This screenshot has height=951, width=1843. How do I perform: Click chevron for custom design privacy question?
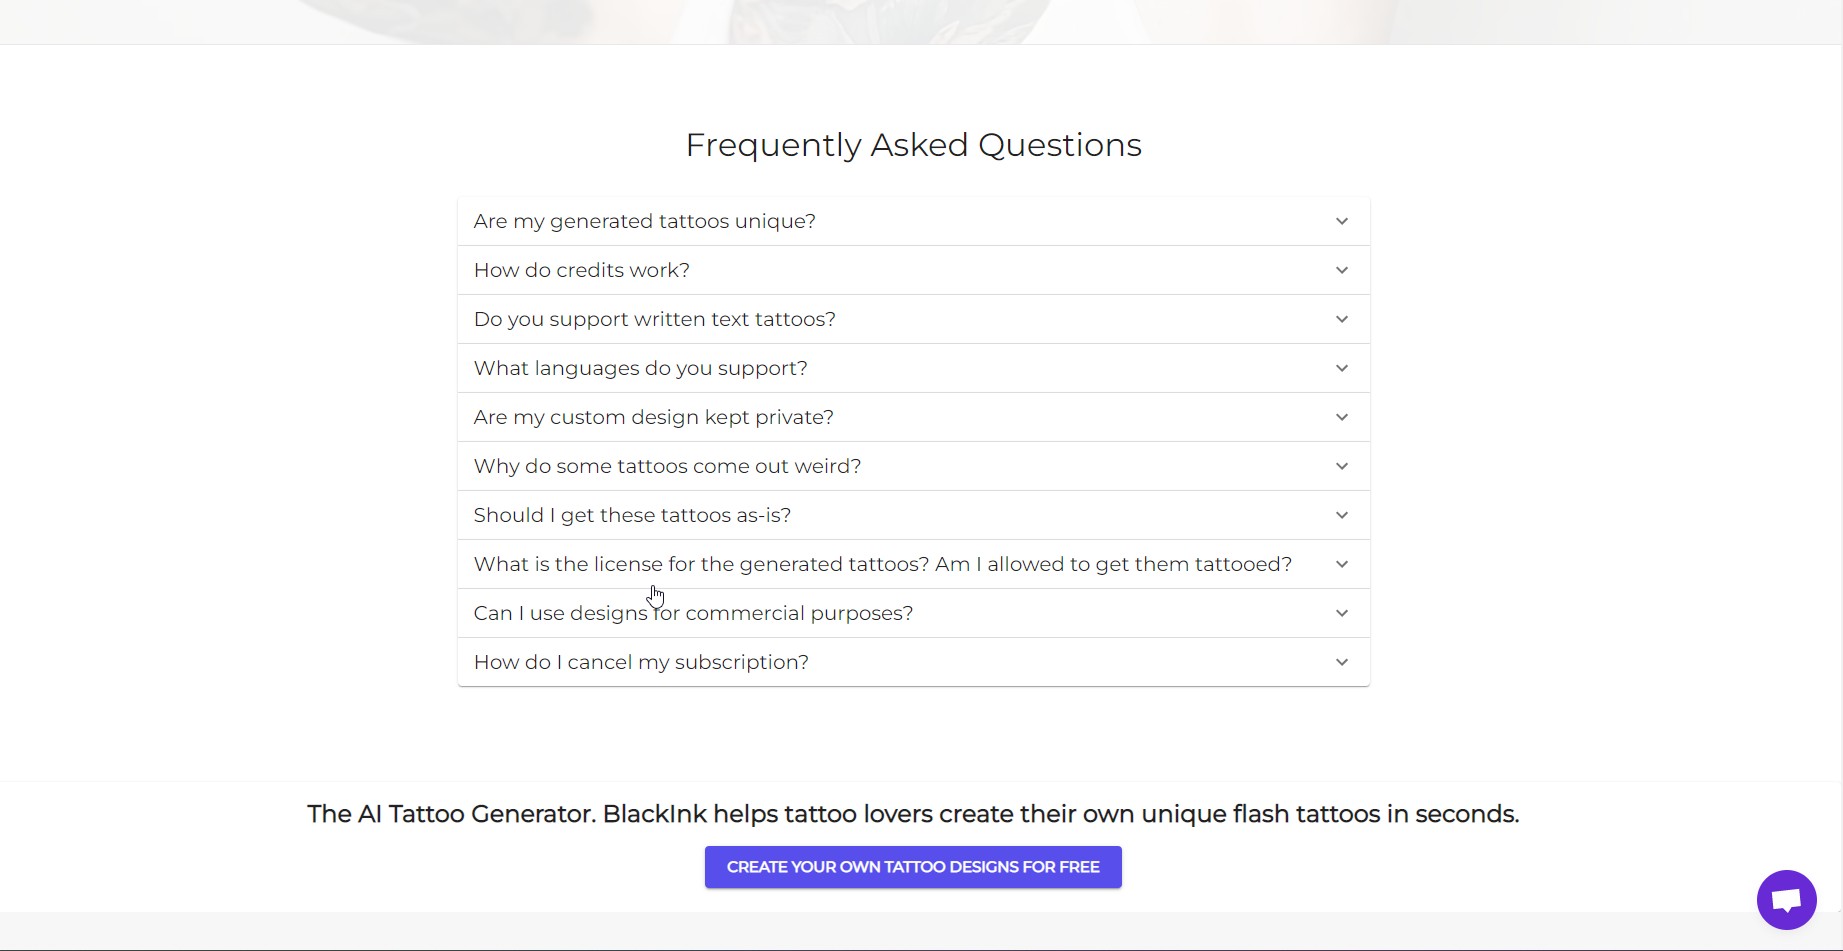click(x=1342, y=417)
